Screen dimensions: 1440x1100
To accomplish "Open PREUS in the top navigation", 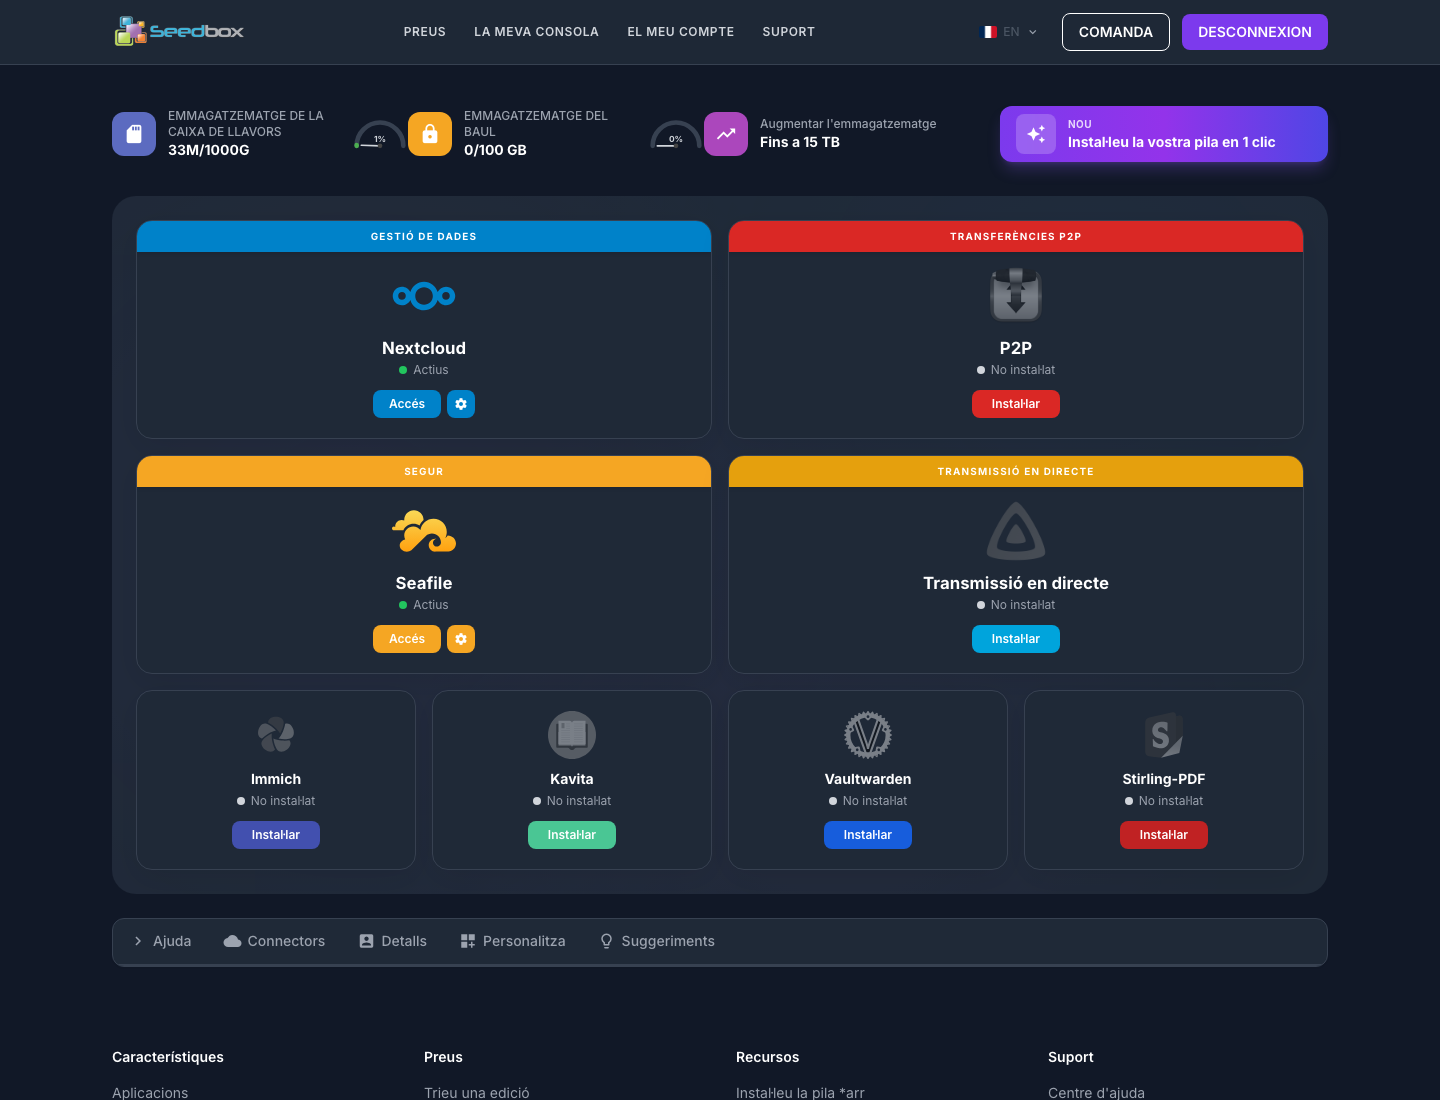I will pos(425,32).
